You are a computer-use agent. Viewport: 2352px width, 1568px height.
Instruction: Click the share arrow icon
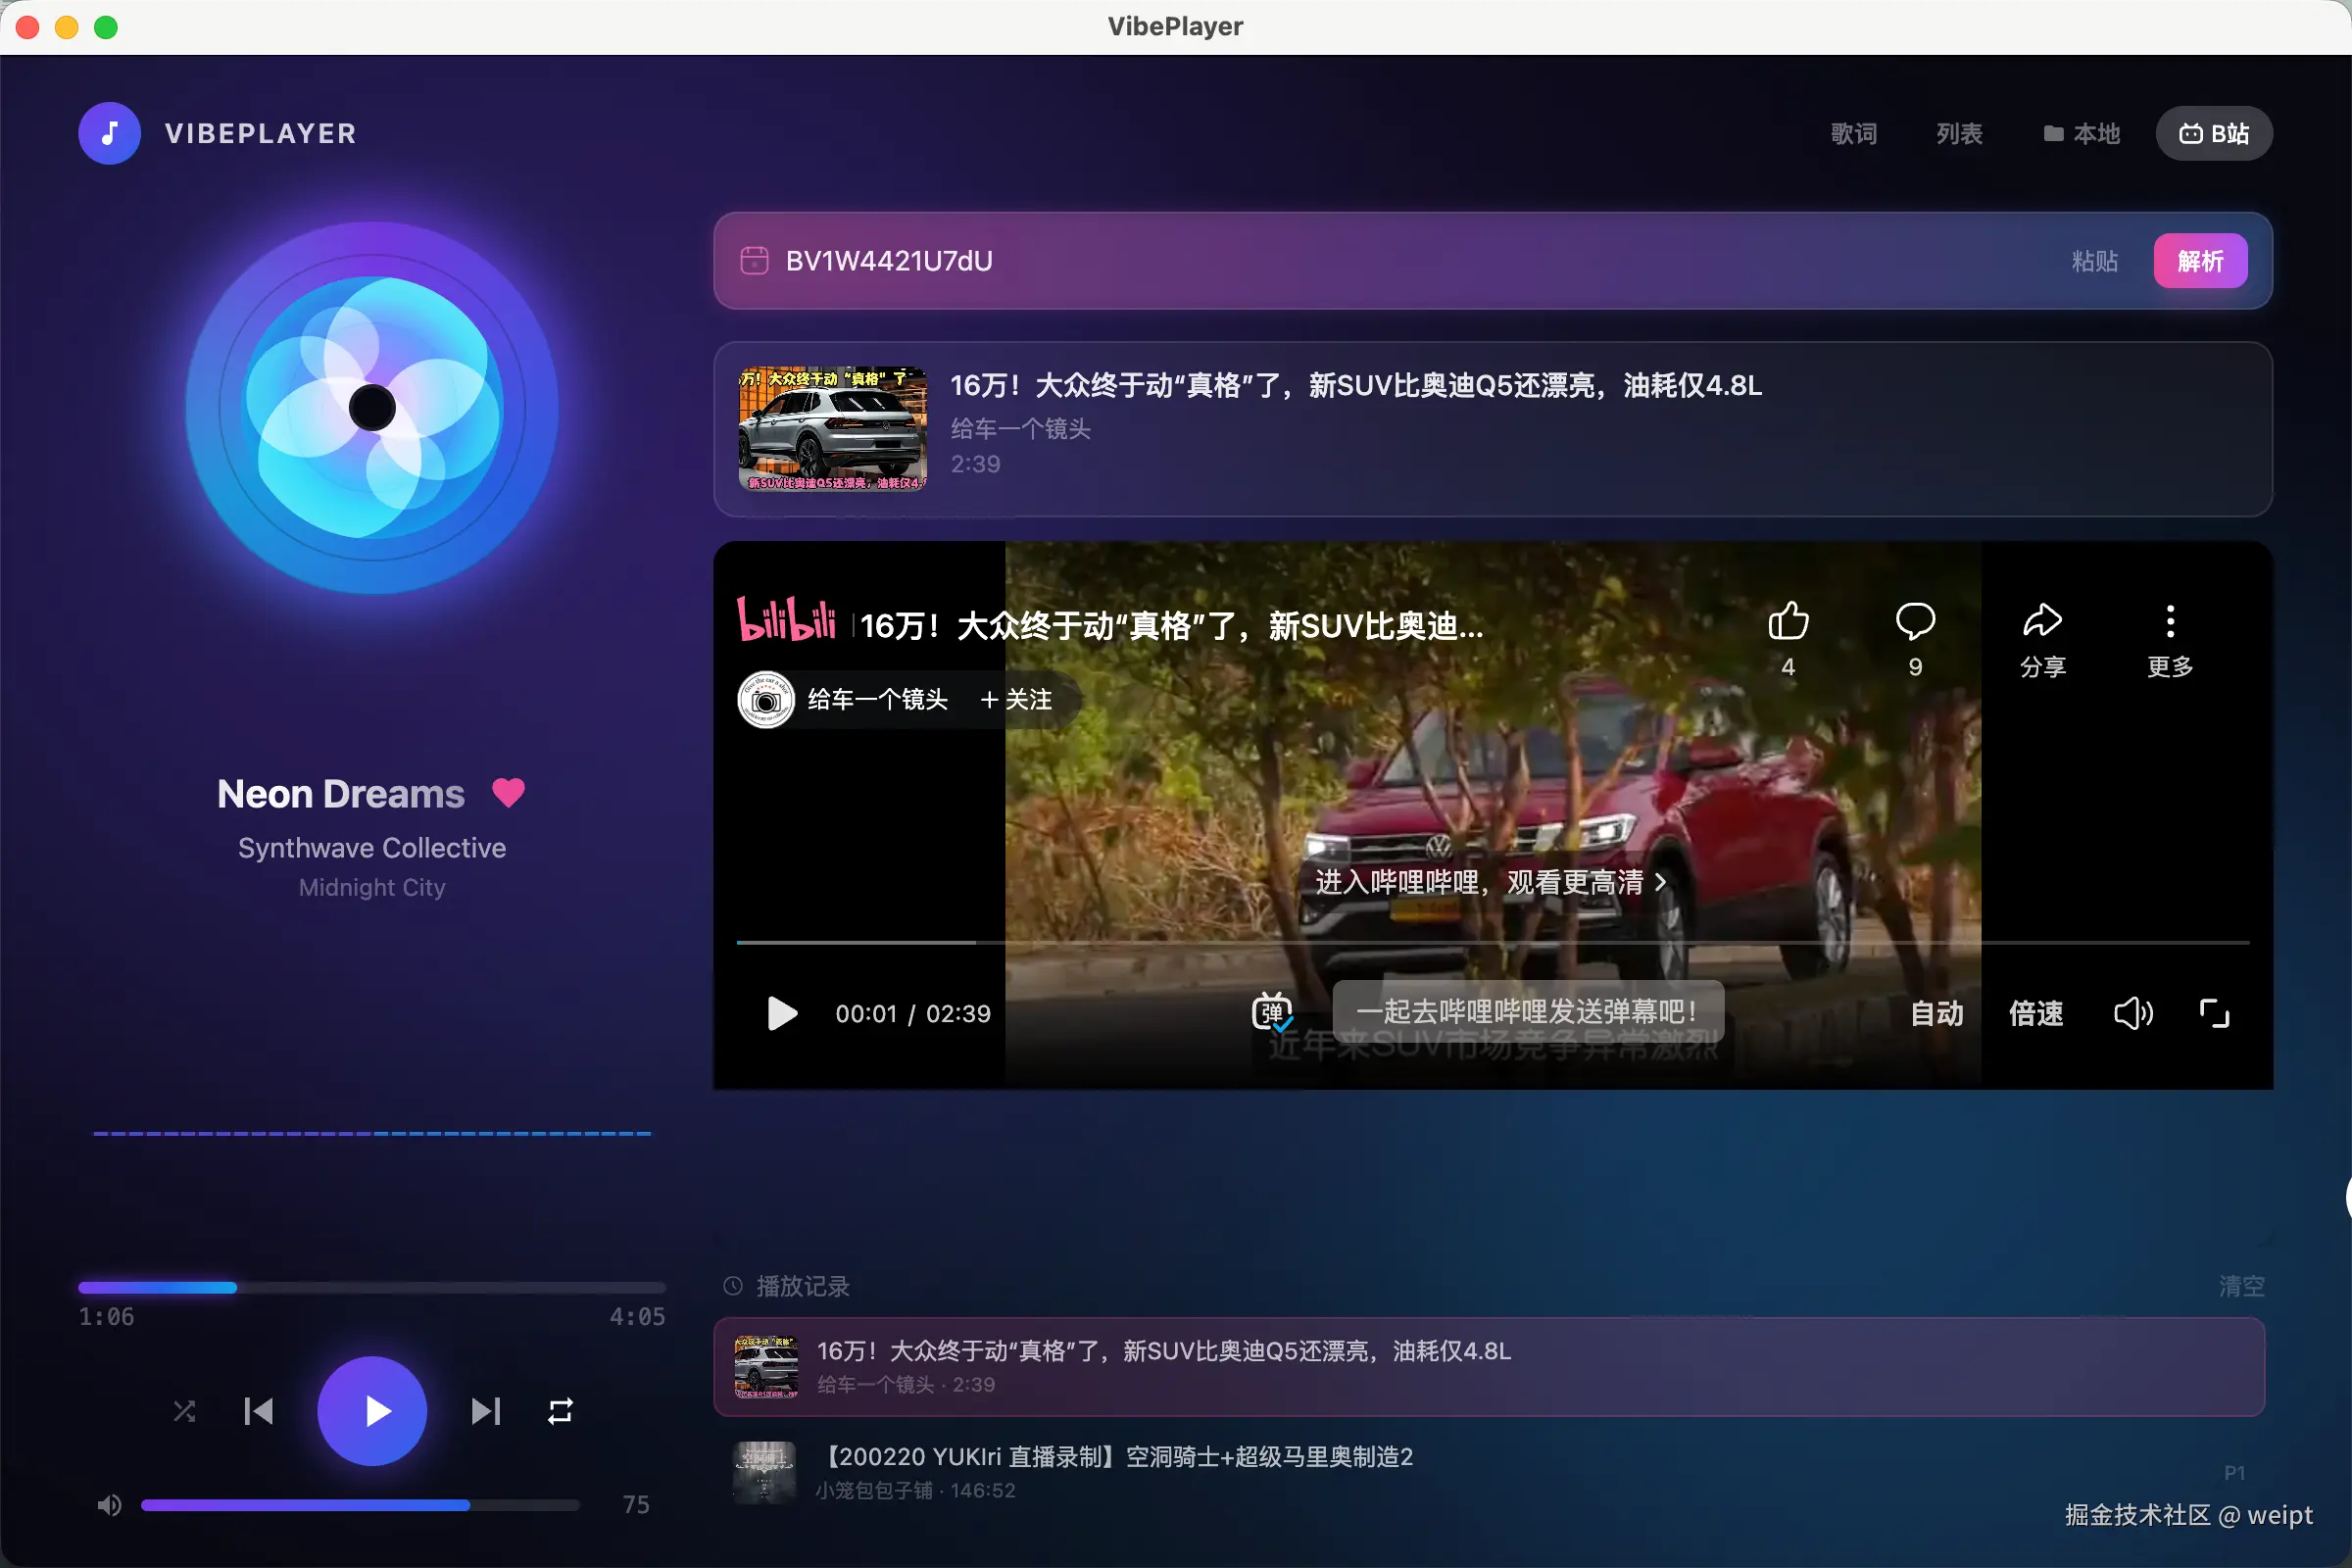2041,621
